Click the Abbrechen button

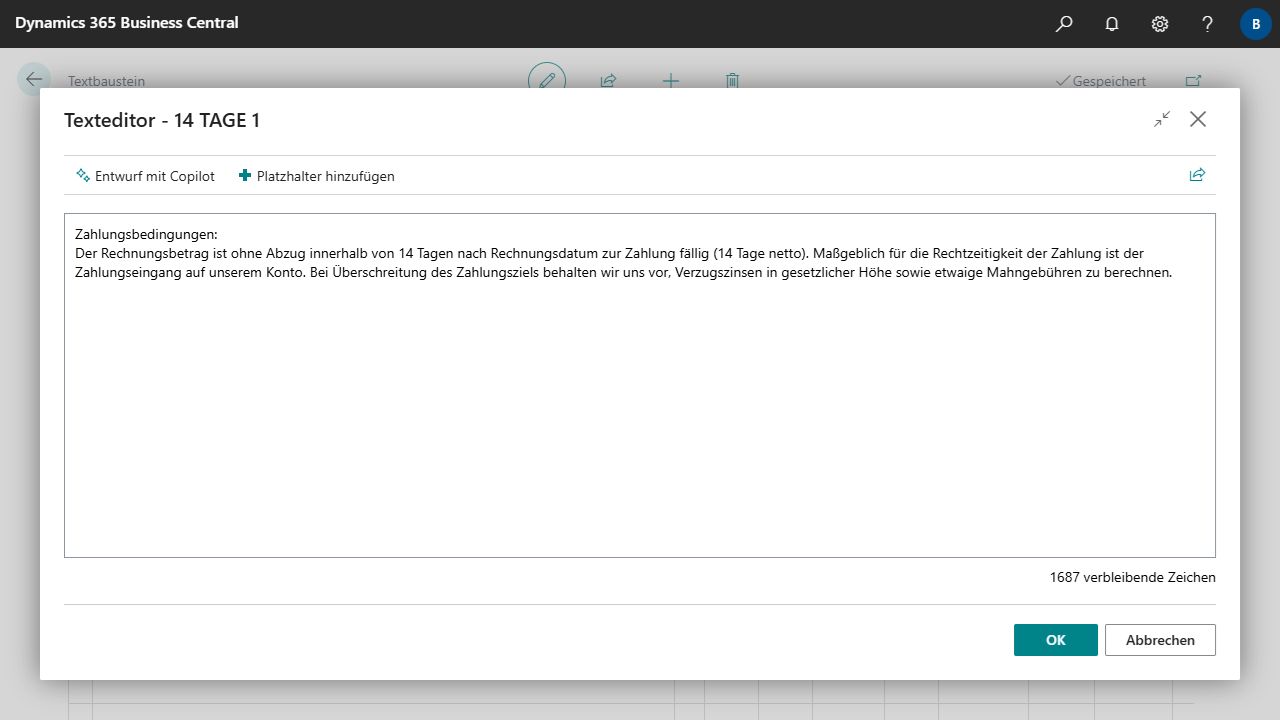[x=1160, y=640]
